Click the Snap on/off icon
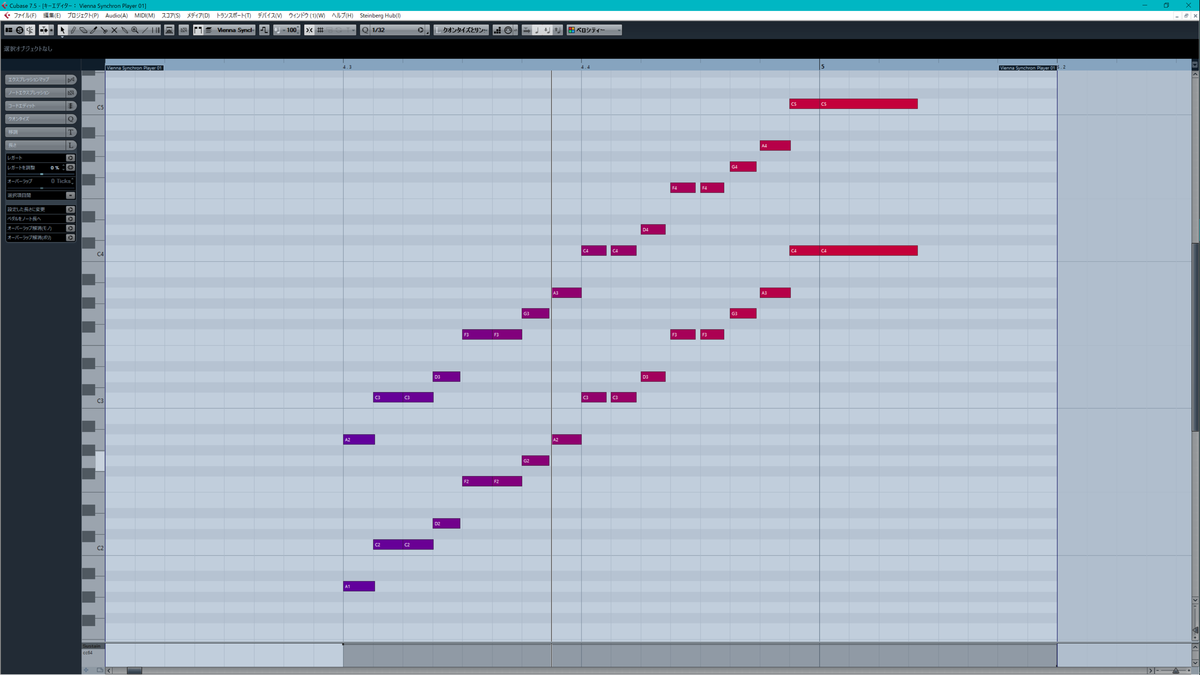This screenshot has height=675, width=1200. [x=309, y=30]
